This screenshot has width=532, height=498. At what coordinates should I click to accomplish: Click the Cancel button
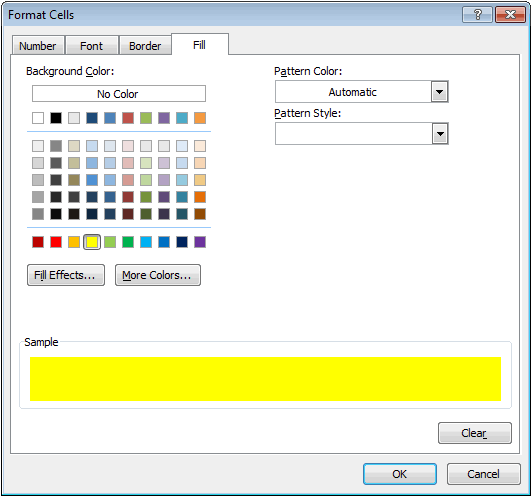tap(483, 474)
